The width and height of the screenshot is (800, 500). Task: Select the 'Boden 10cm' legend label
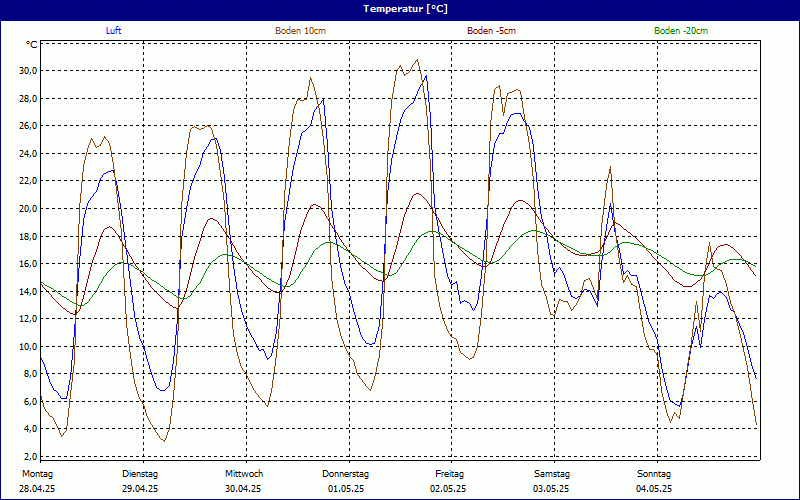pyautogui.click(x=300, y=31)
